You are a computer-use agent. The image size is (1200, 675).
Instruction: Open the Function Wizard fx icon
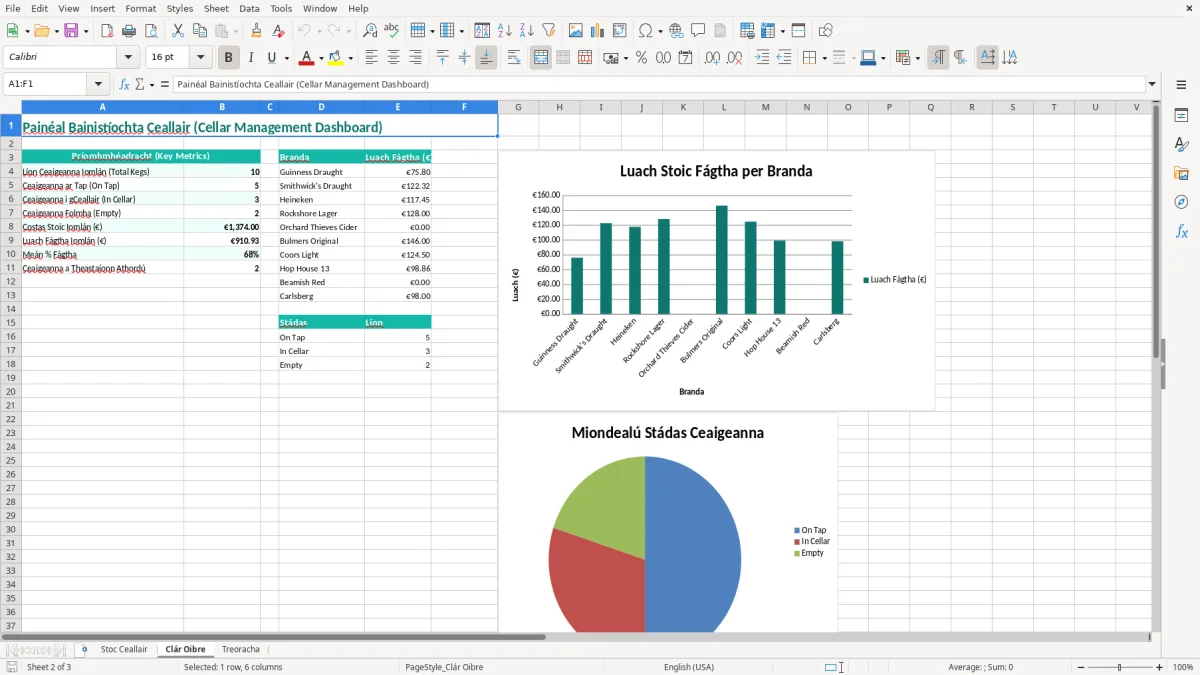[x=125, y=84]
